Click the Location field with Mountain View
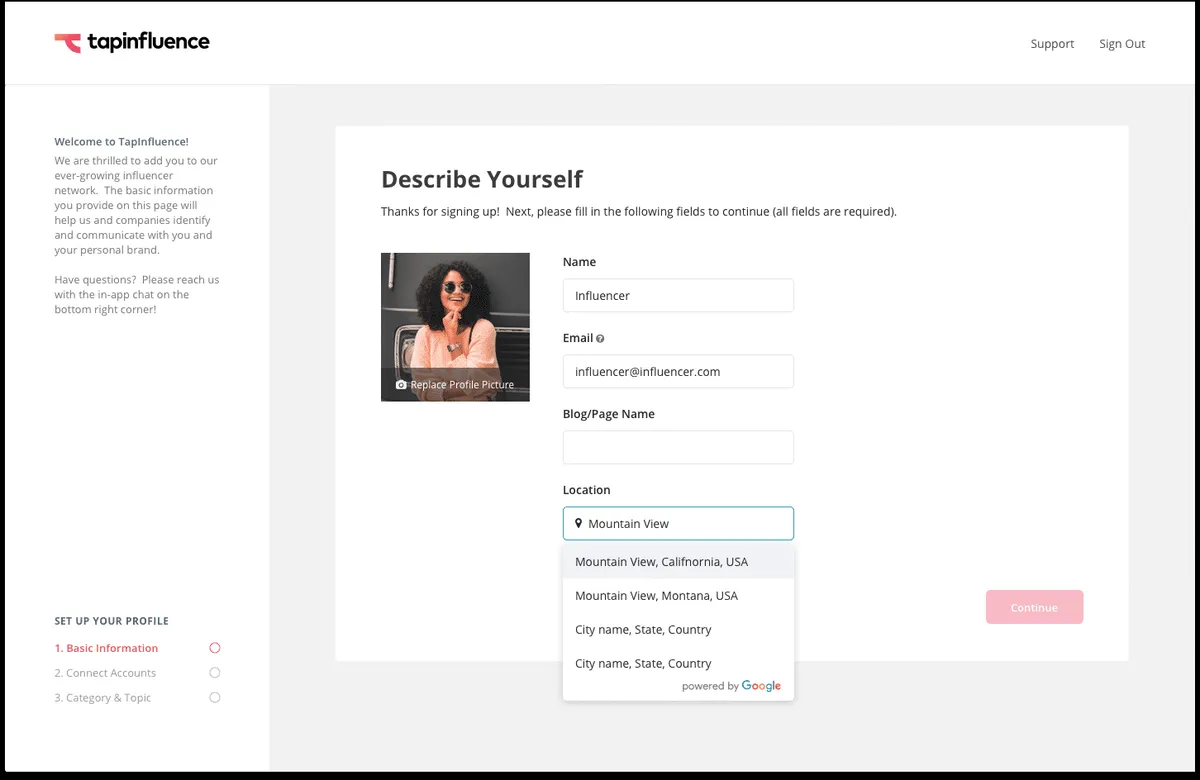This screenshot has height=780, width=1200. click(678, 523)
